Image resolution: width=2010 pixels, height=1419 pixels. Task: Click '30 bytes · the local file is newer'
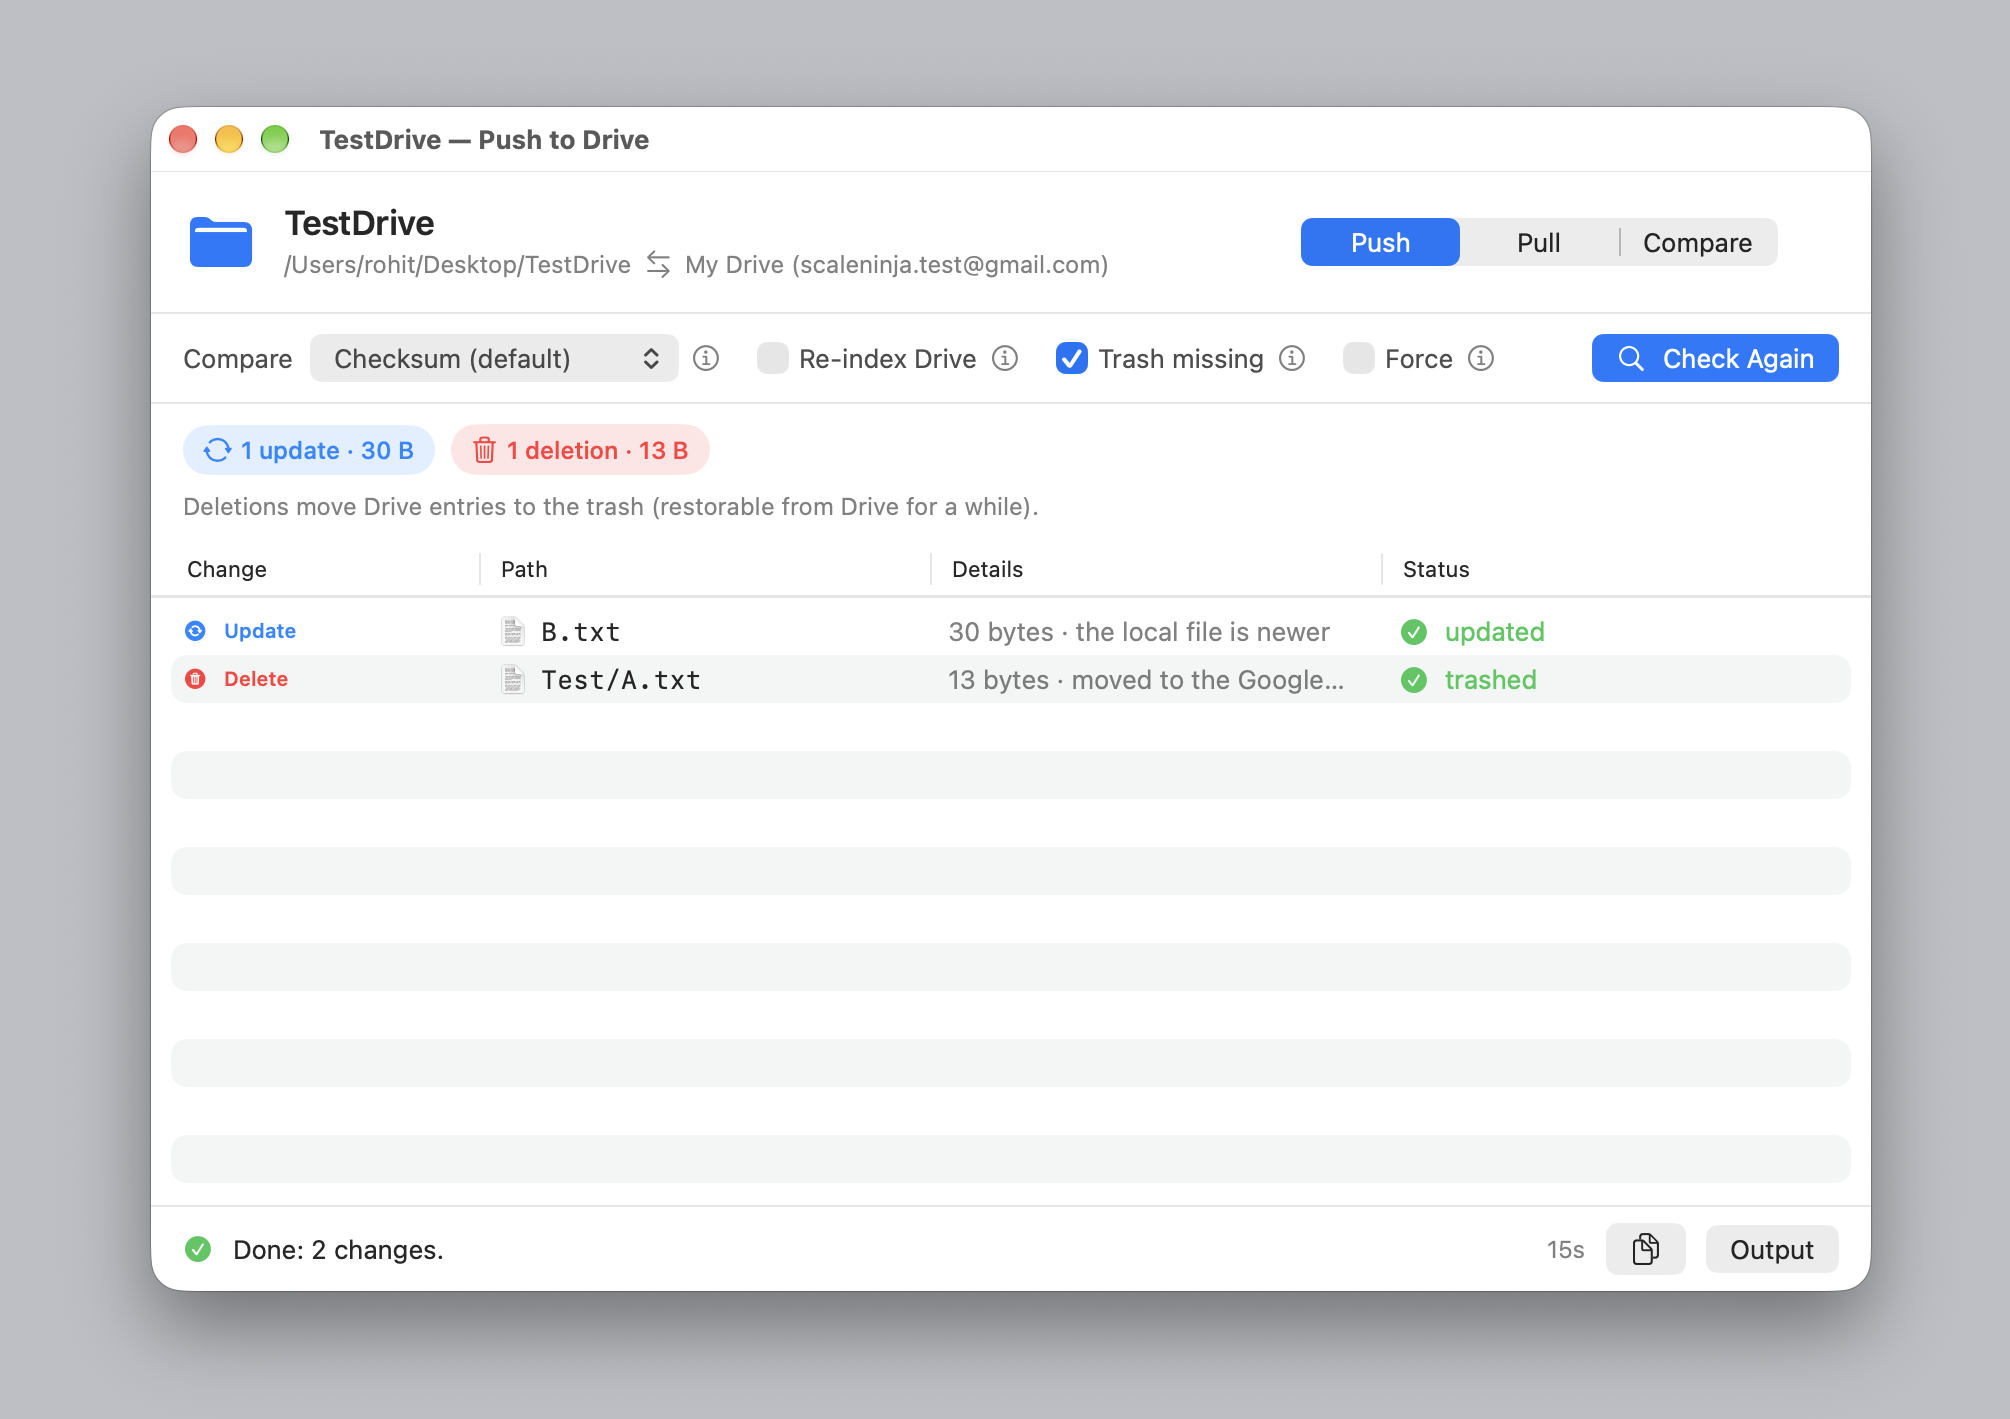[1139, 632]
